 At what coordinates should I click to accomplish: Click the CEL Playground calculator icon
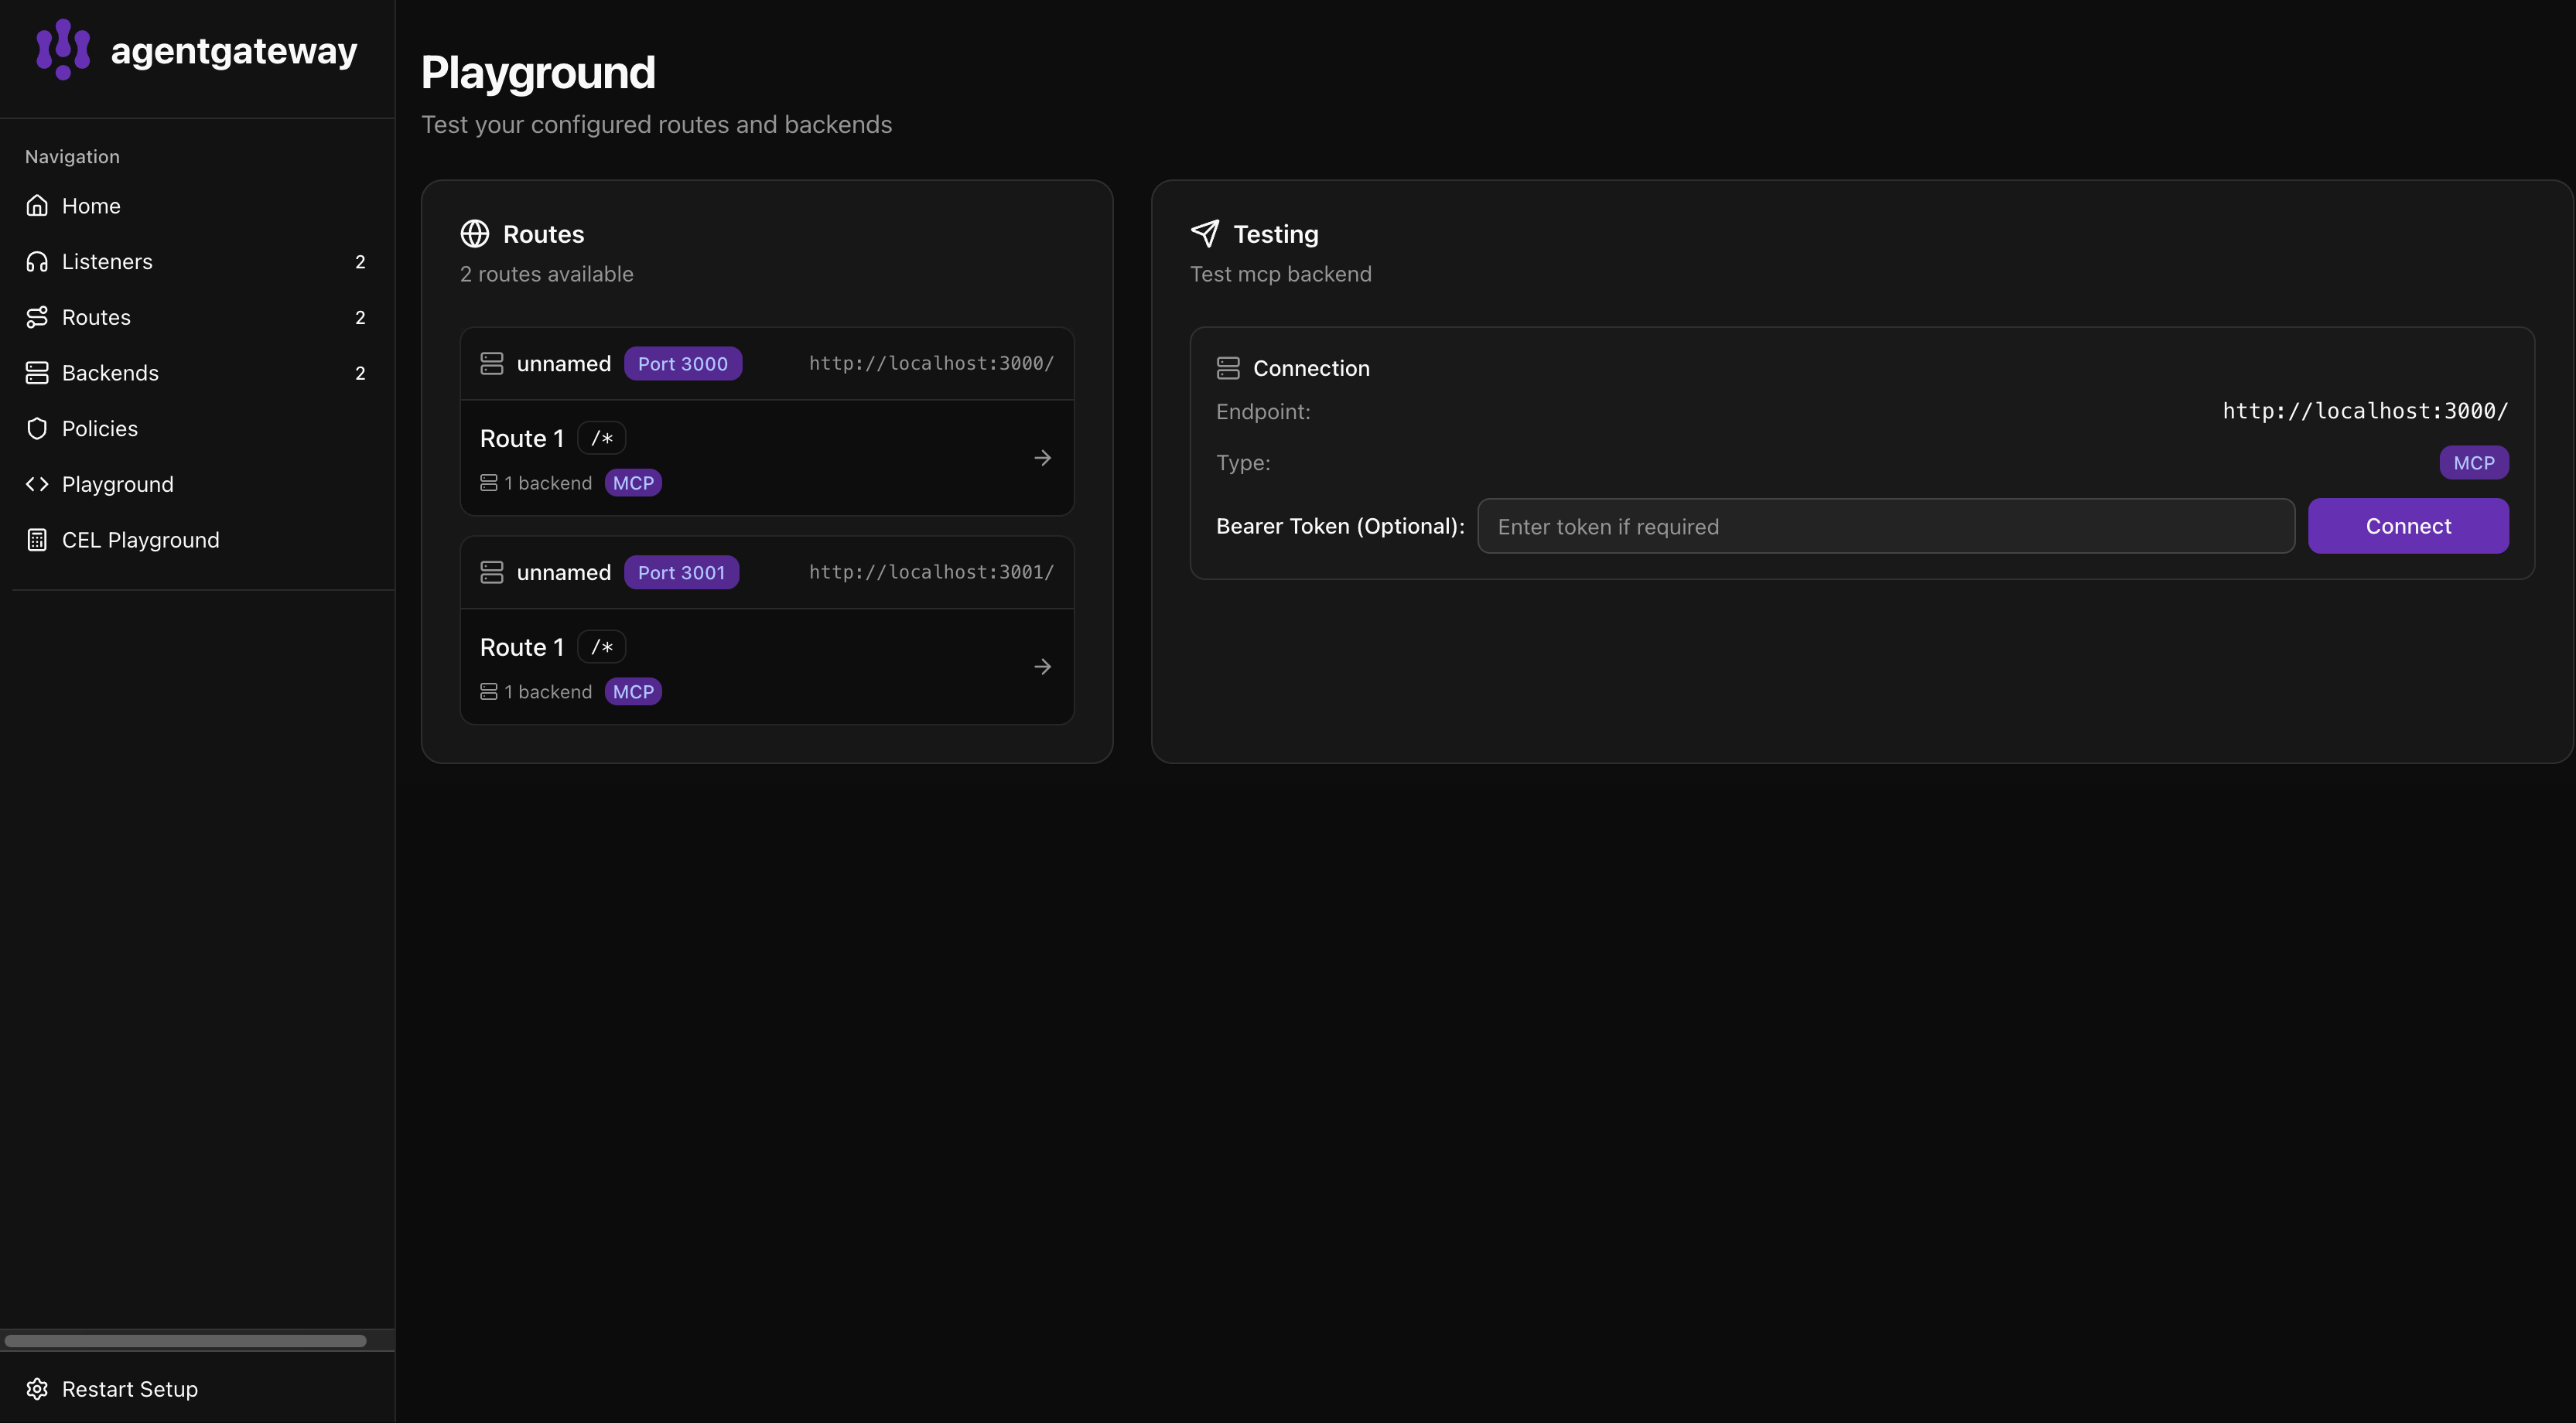click(37, 540)
